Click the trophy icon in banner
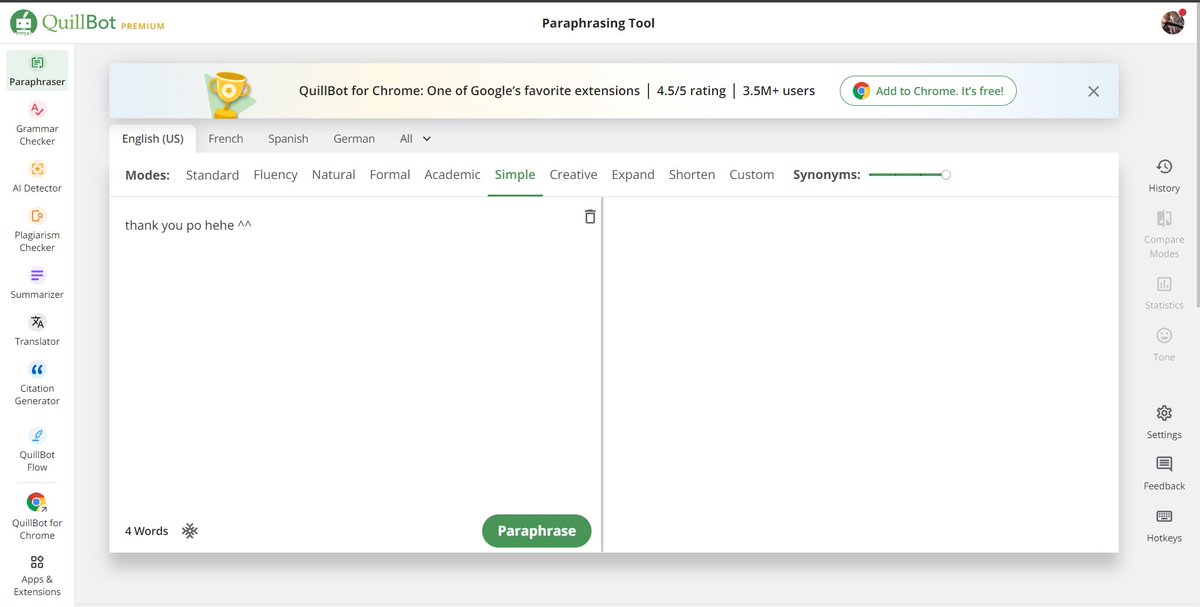1200x607 pixels. tap(232, 93)
